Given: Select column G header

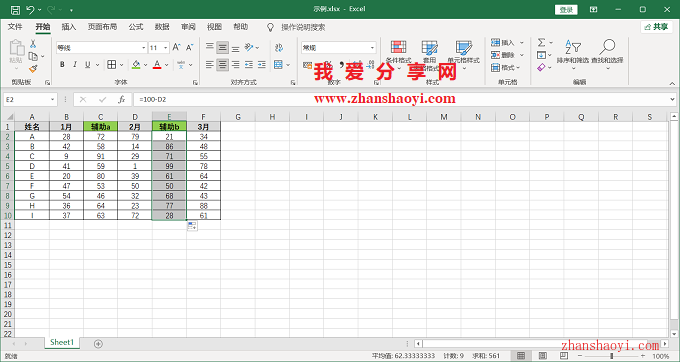Looking at the screenshot, I should coord(238,117).
